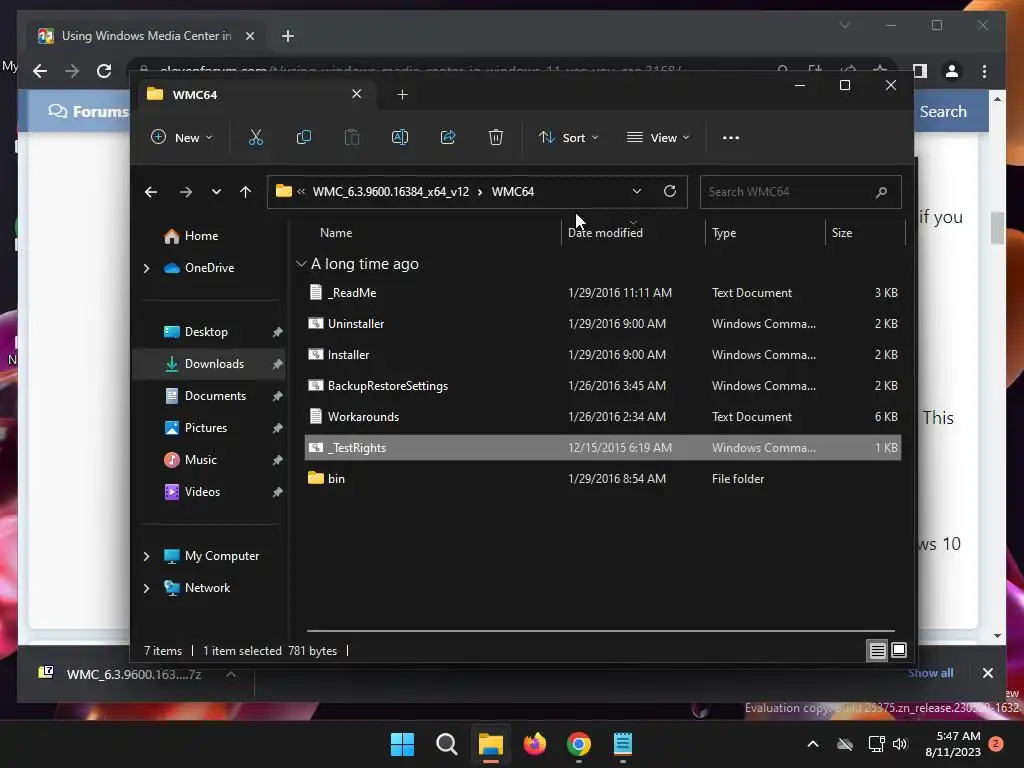Click the Delete trash icon in Explorer toolbar
Viewport: 1024px width, 768px height.
coord(496,137)
